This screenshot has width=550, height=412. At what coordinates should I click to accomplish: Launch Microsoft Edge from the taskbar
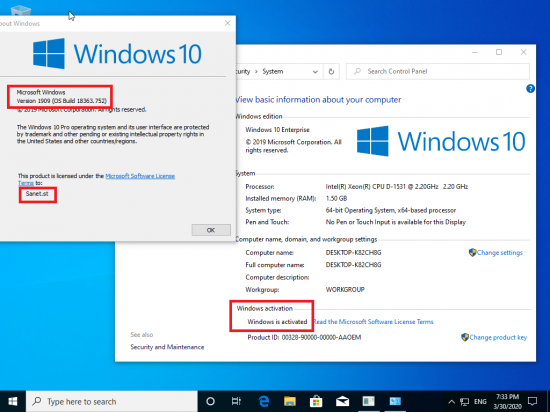(263, 401)
